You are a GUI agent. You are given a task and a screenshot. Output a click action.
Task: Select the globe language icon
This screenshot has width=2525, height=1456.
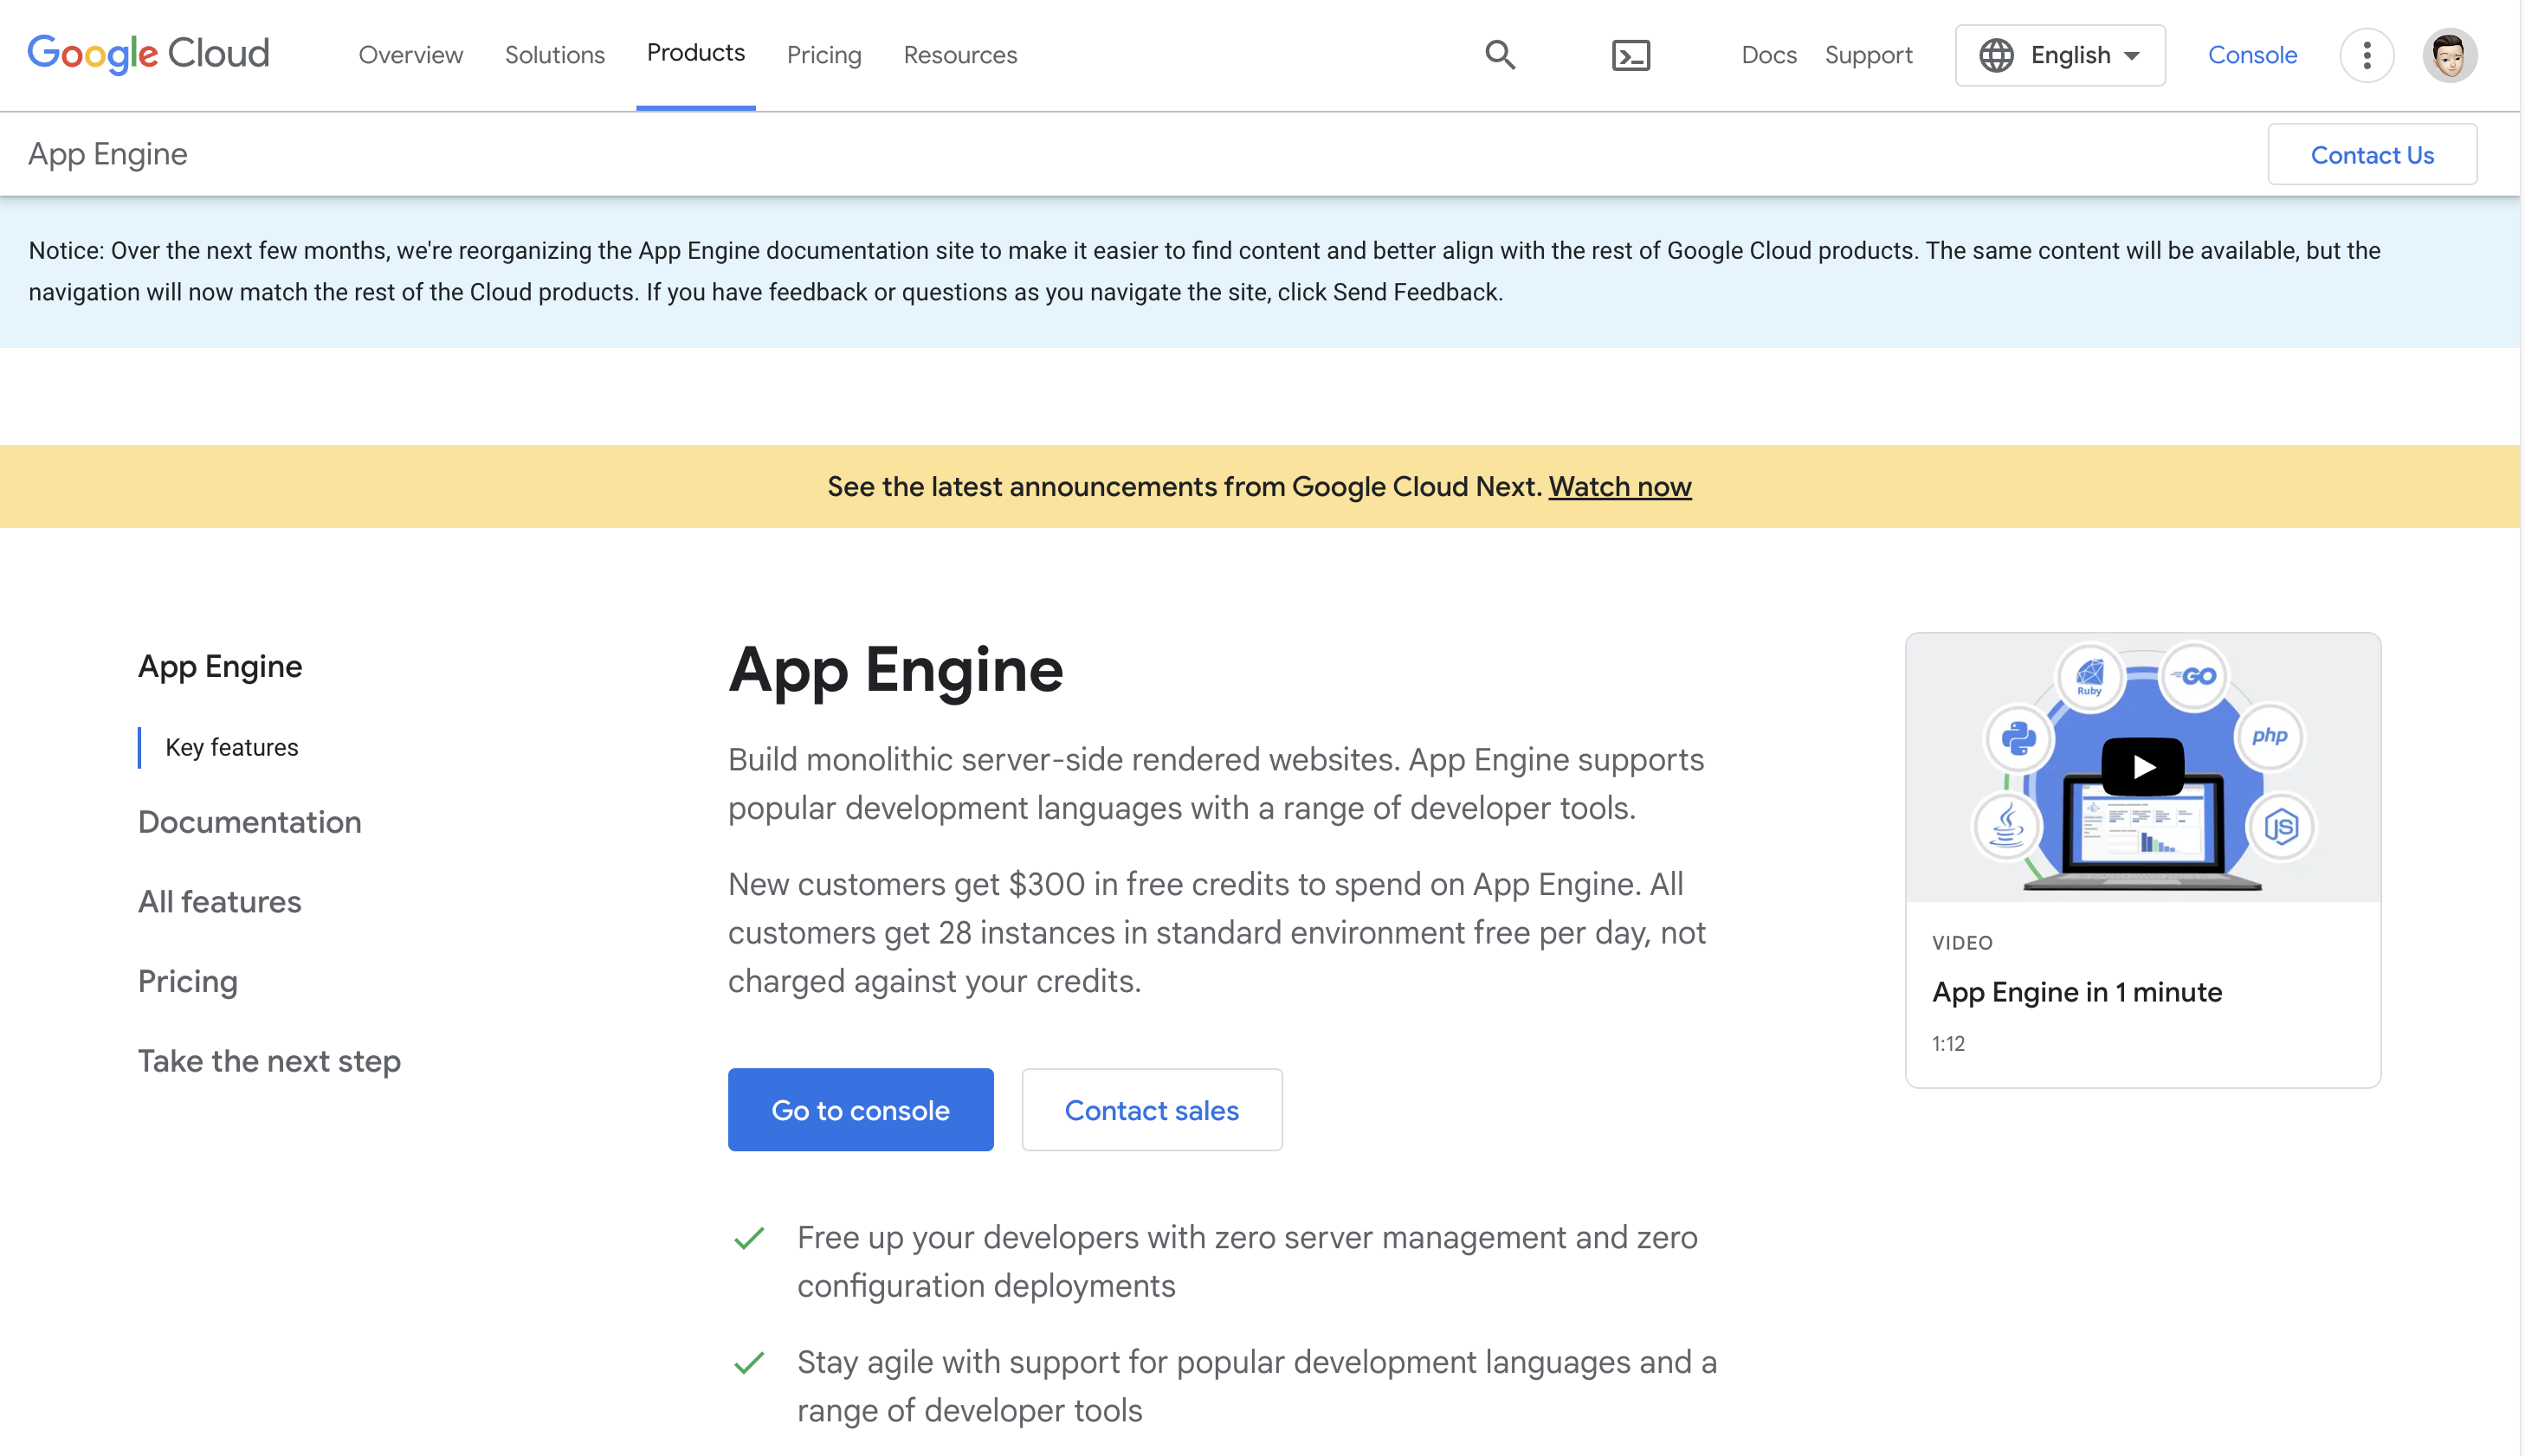pos(1999,54)
